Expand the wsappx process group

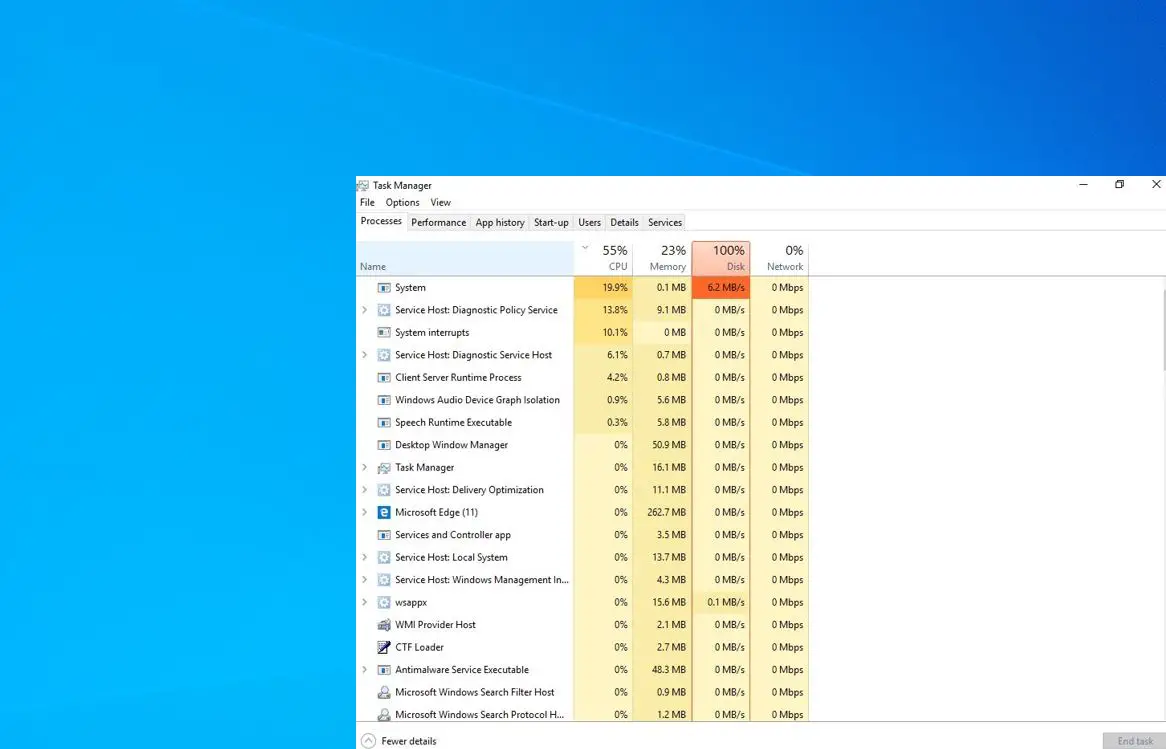(364, 602)
